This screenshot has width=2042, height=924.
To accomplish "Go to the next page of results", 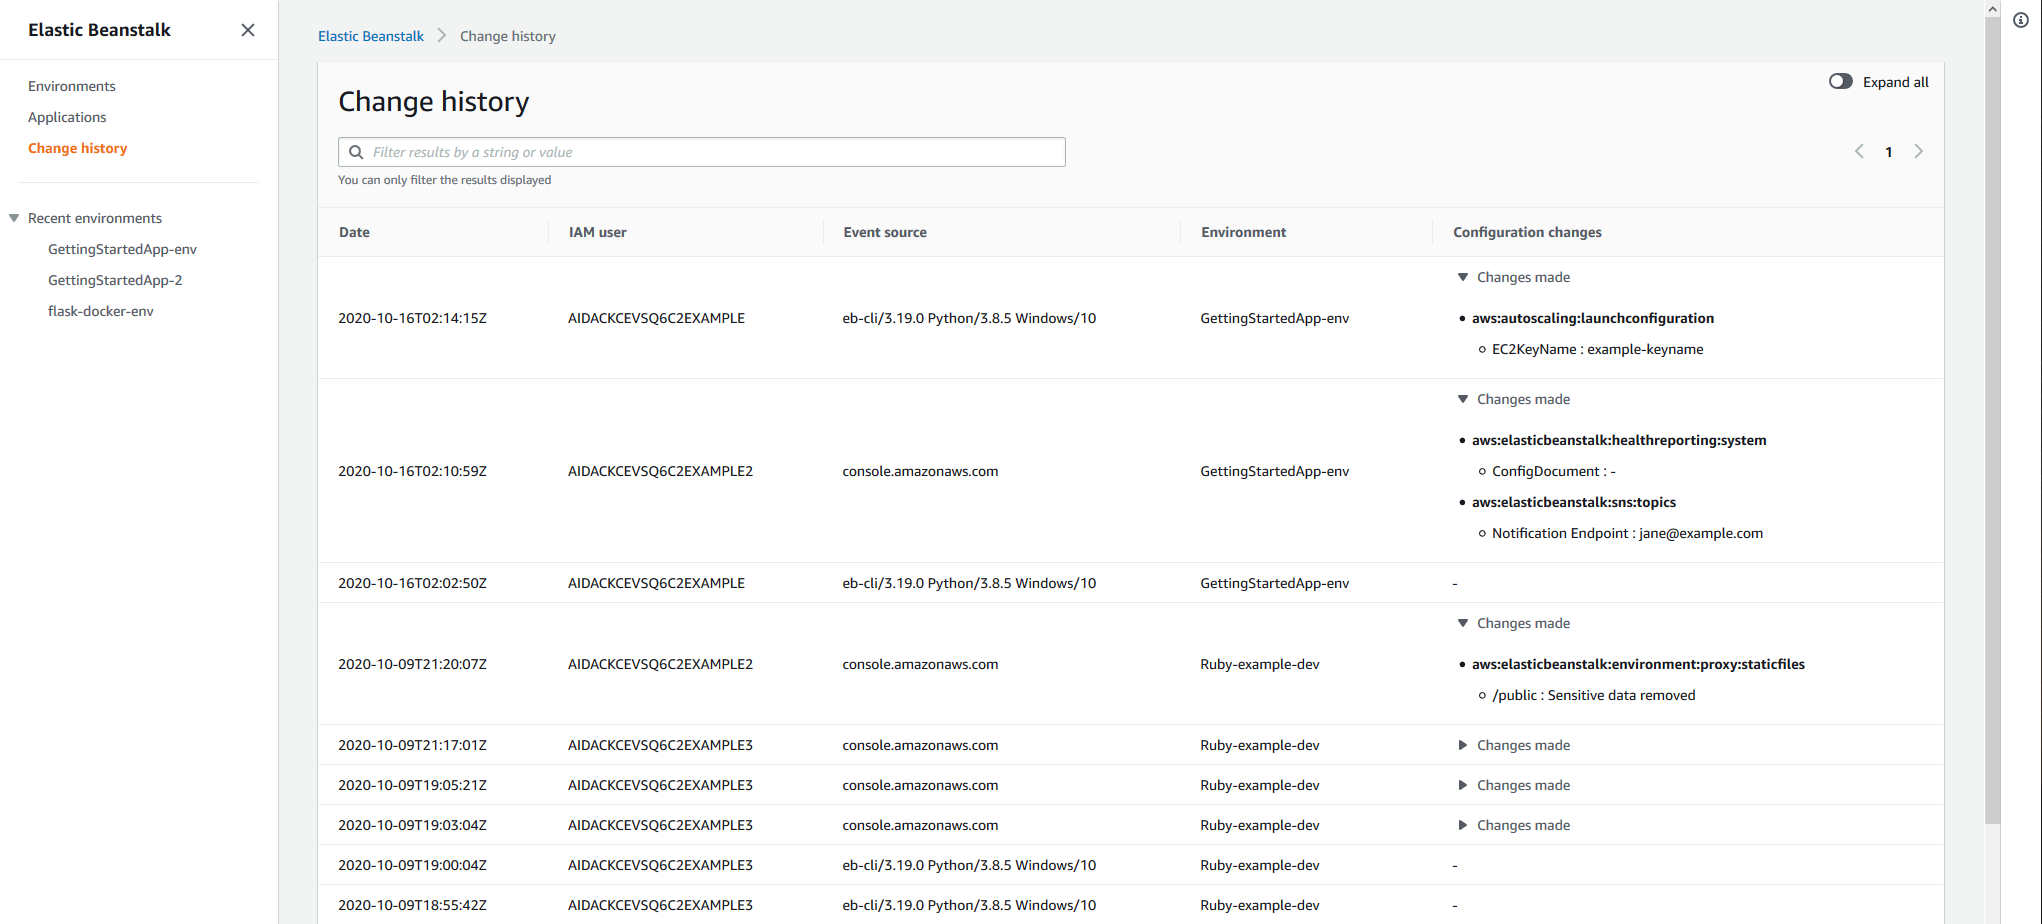I will click(1918, 152).
